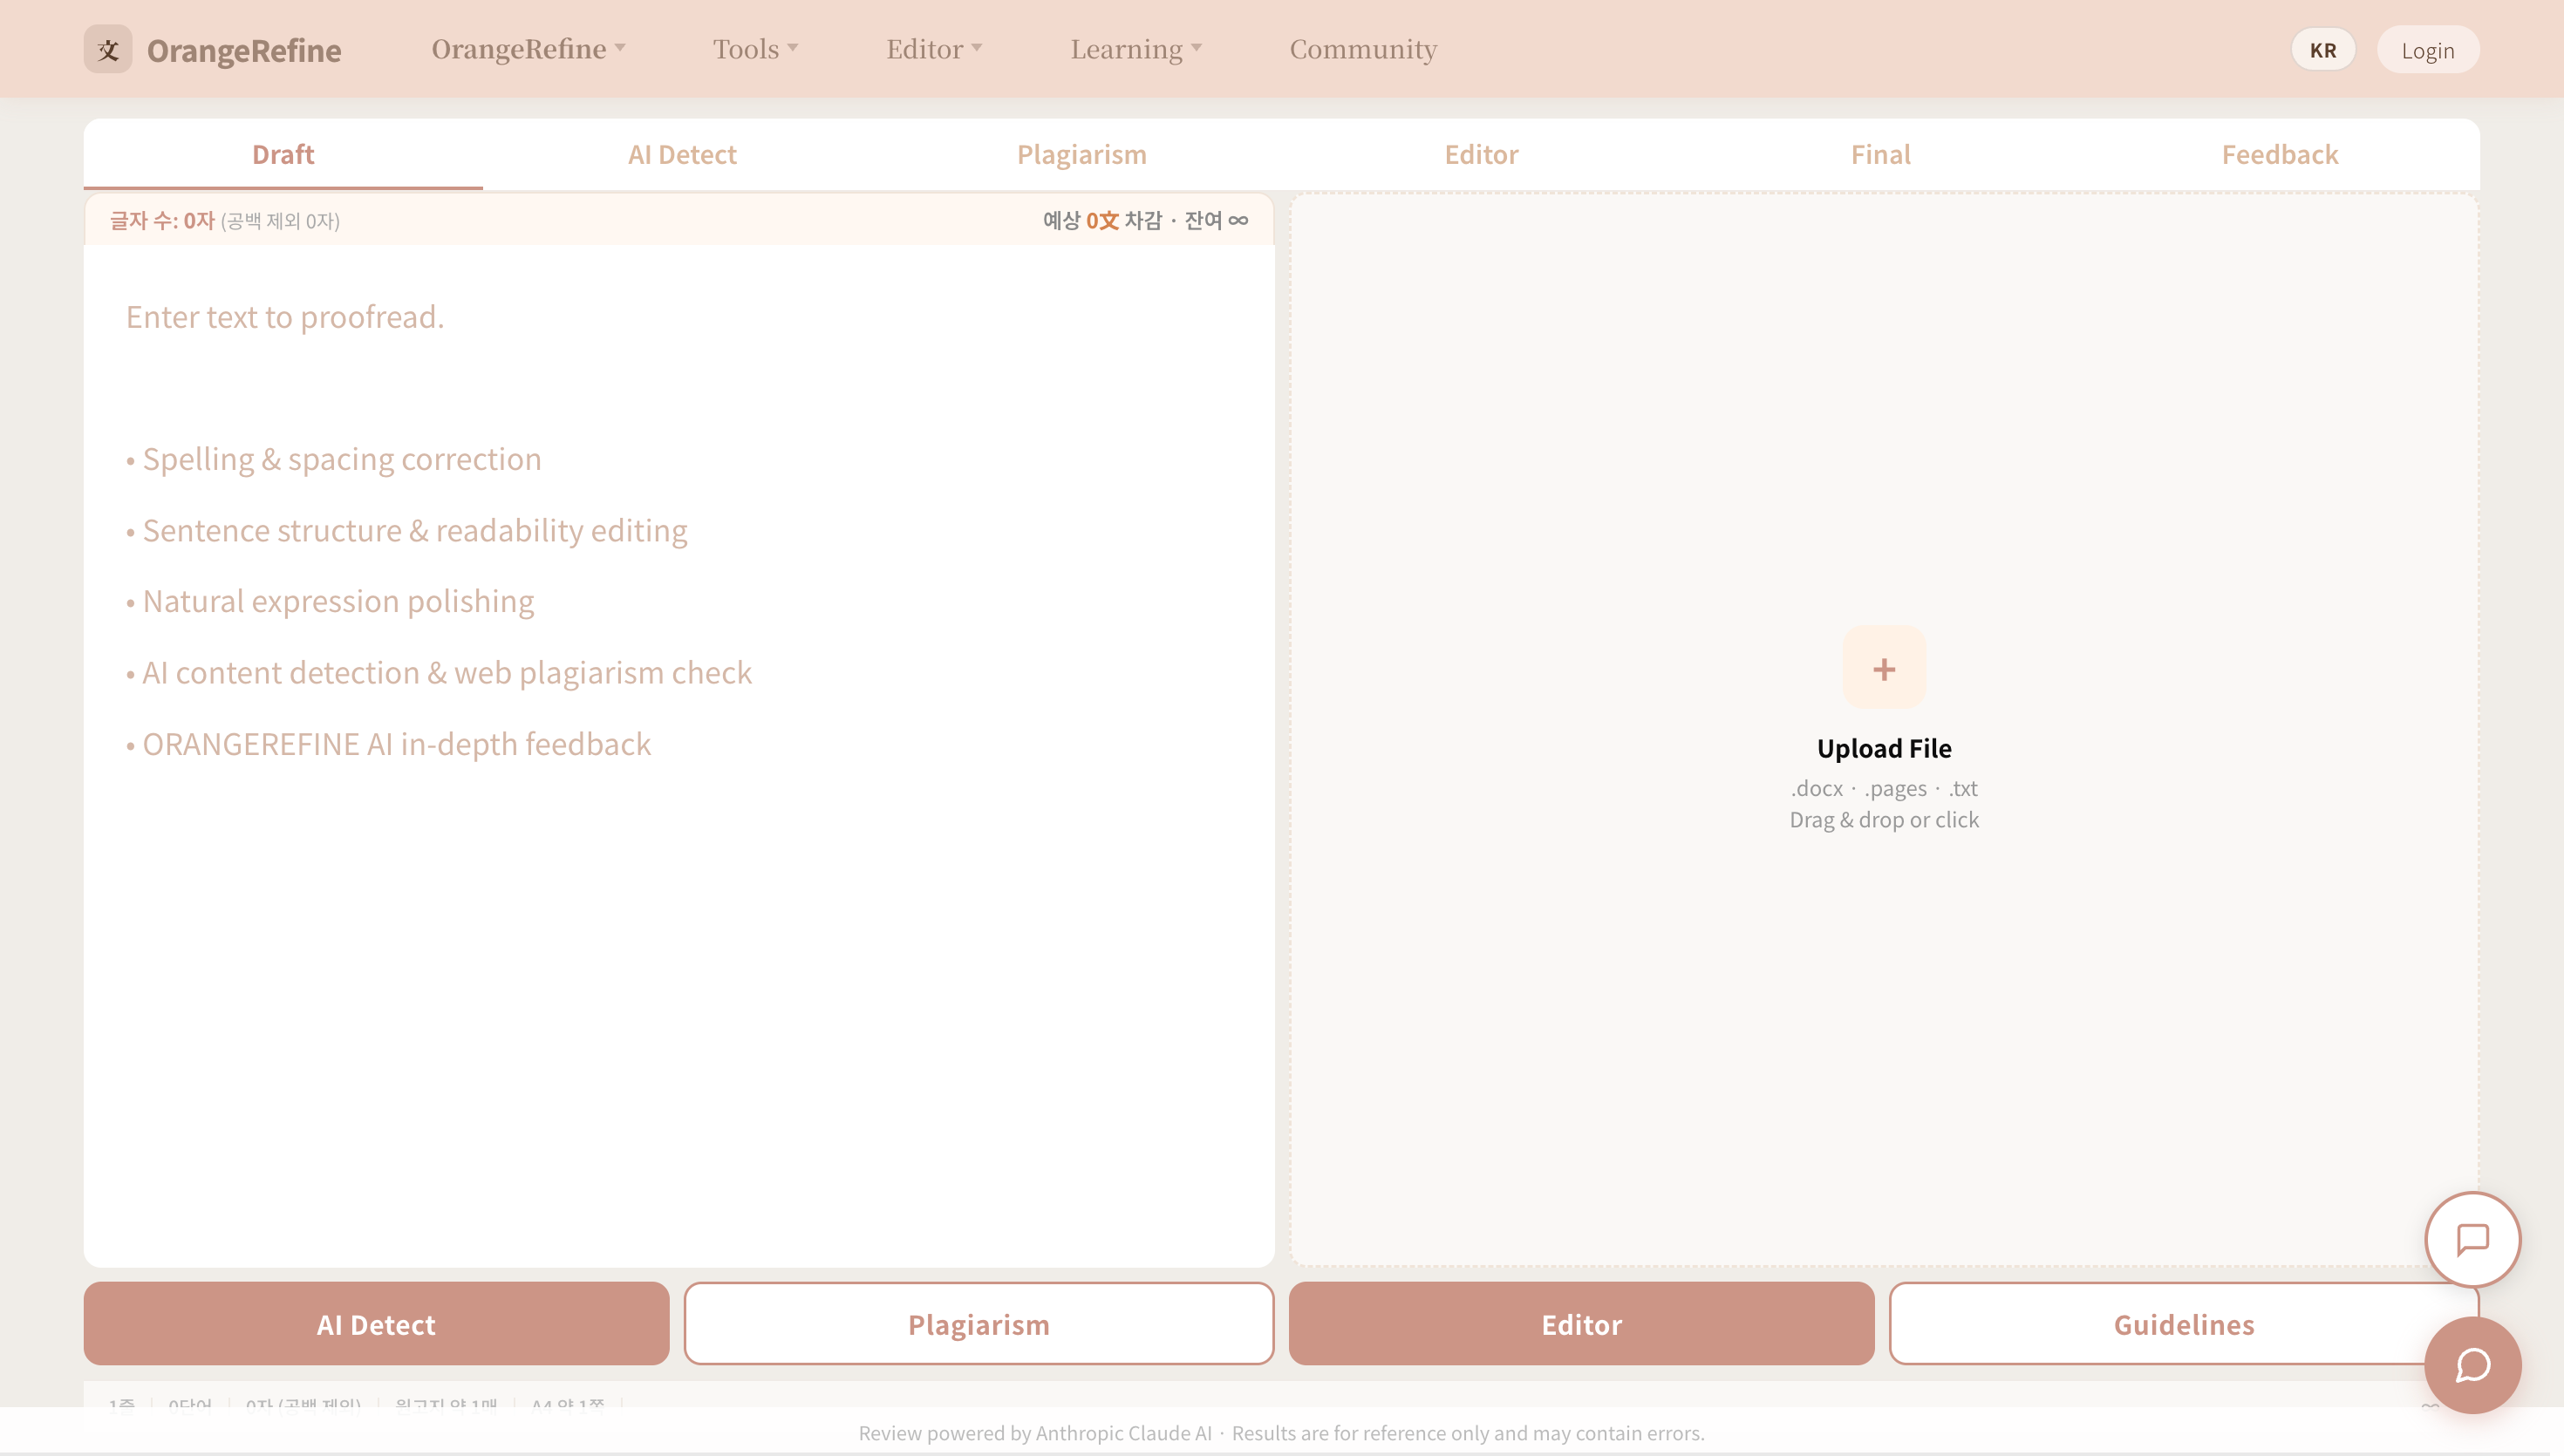This screenshot has width=2564, height=1456.
Task: Switch to the AI Detect tab
Action: pyautogui.click(x=681, y=154)
